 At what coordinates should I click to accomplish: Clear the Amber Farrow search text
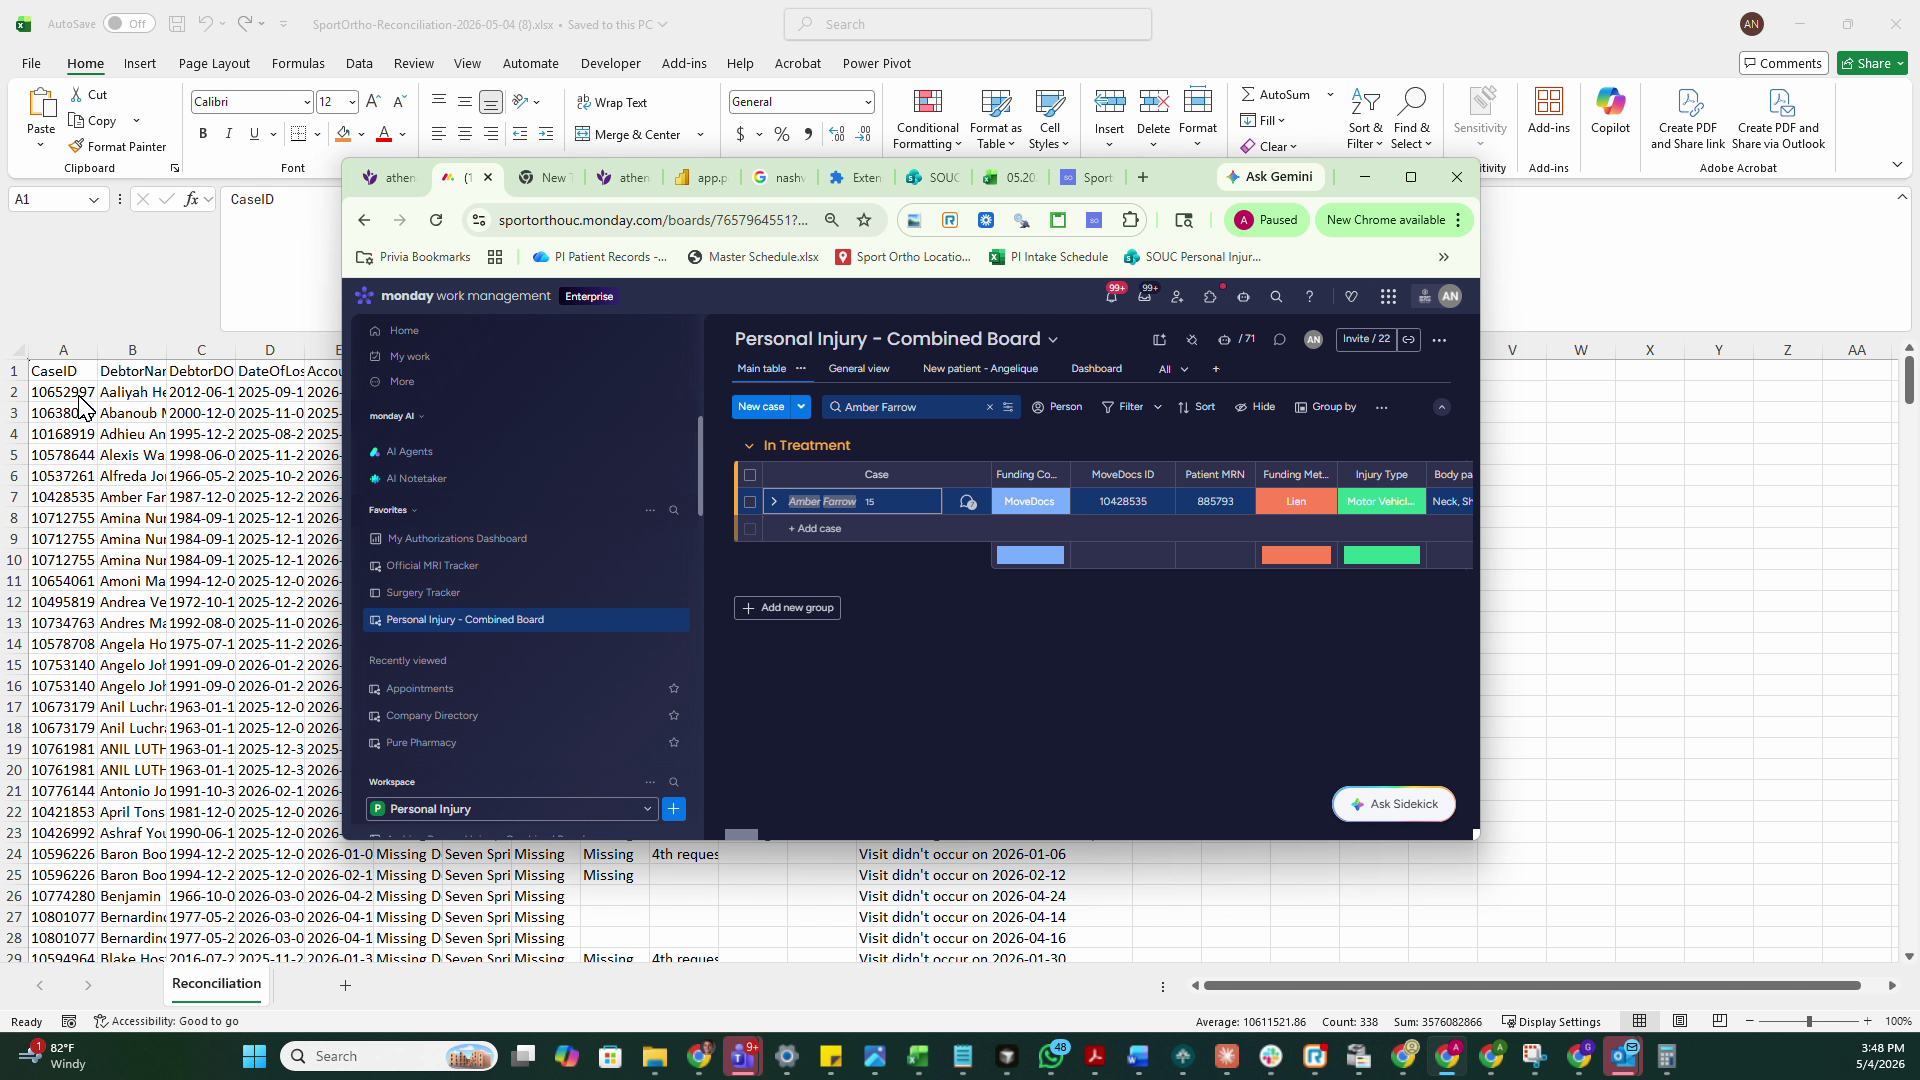coord(990,407)
